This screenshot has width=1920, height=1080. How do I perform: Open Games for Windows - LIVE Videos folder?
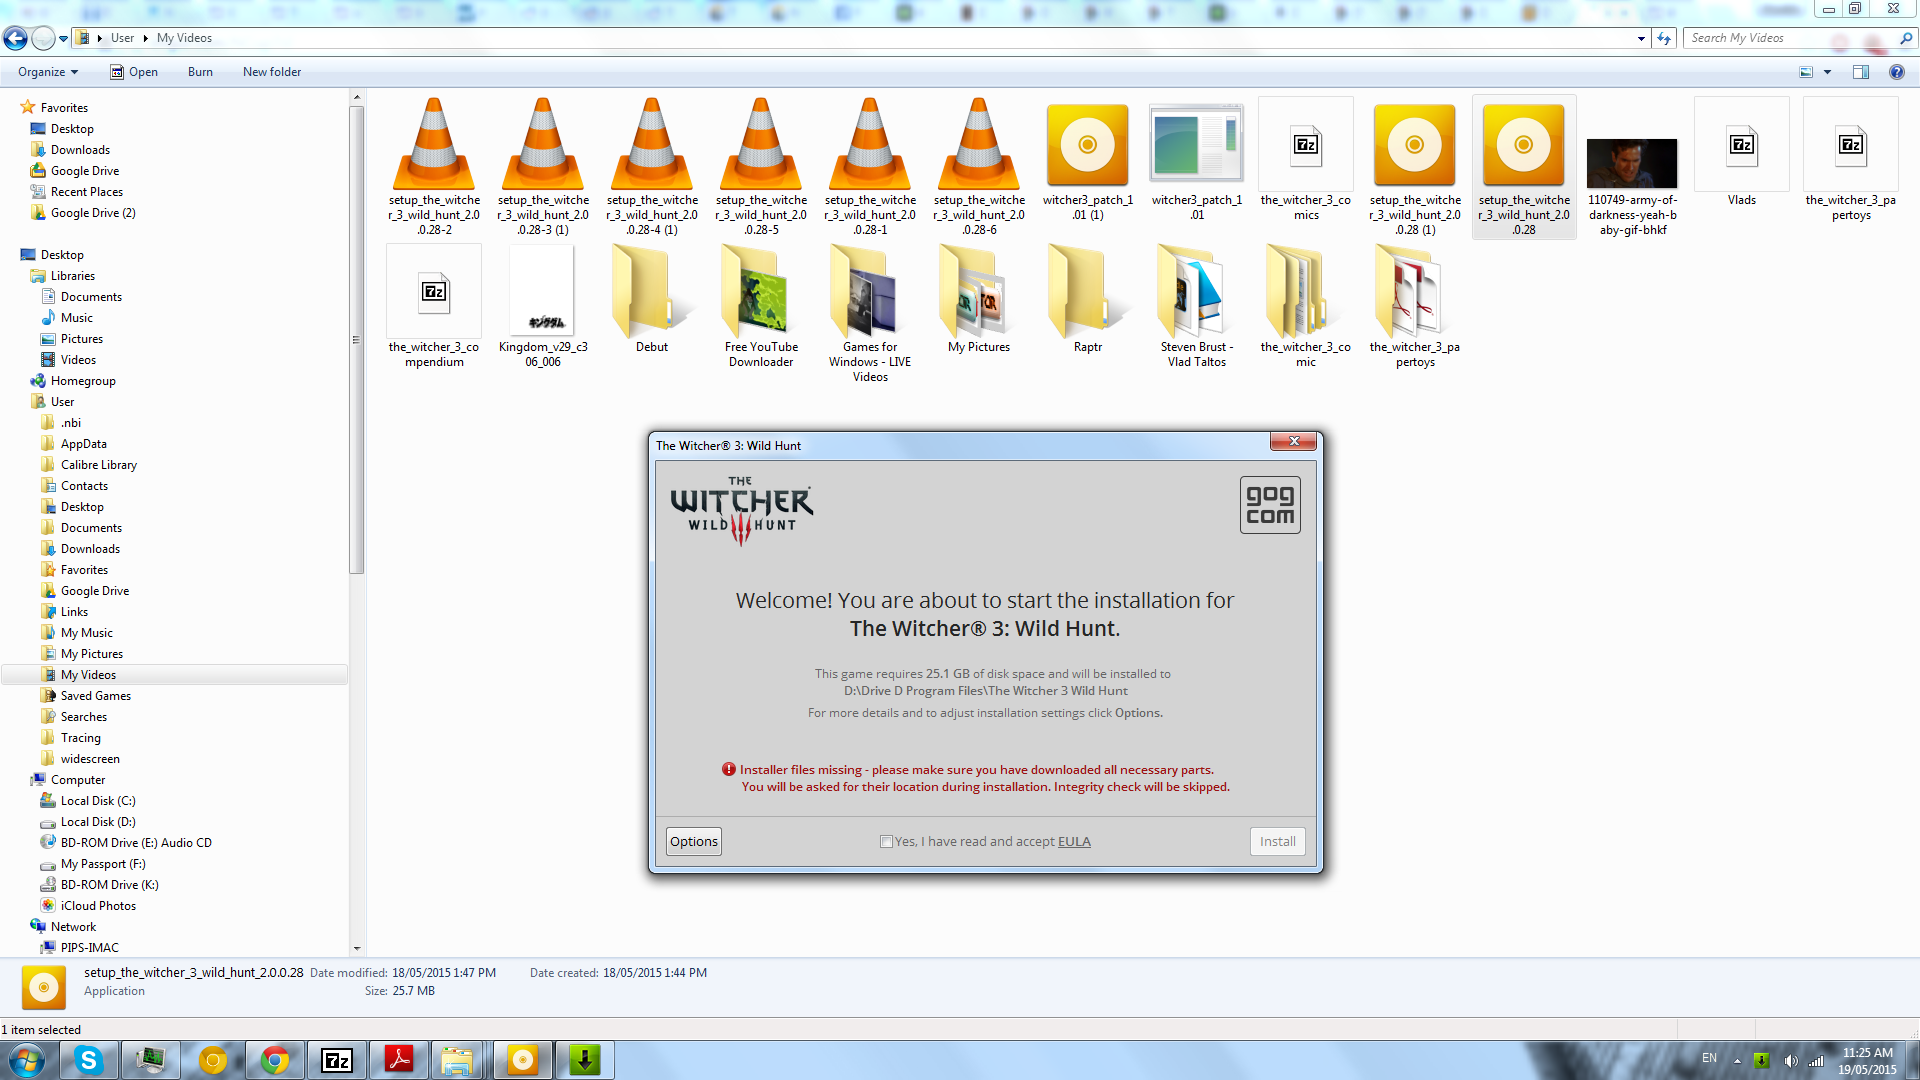(x=870, y=314)
